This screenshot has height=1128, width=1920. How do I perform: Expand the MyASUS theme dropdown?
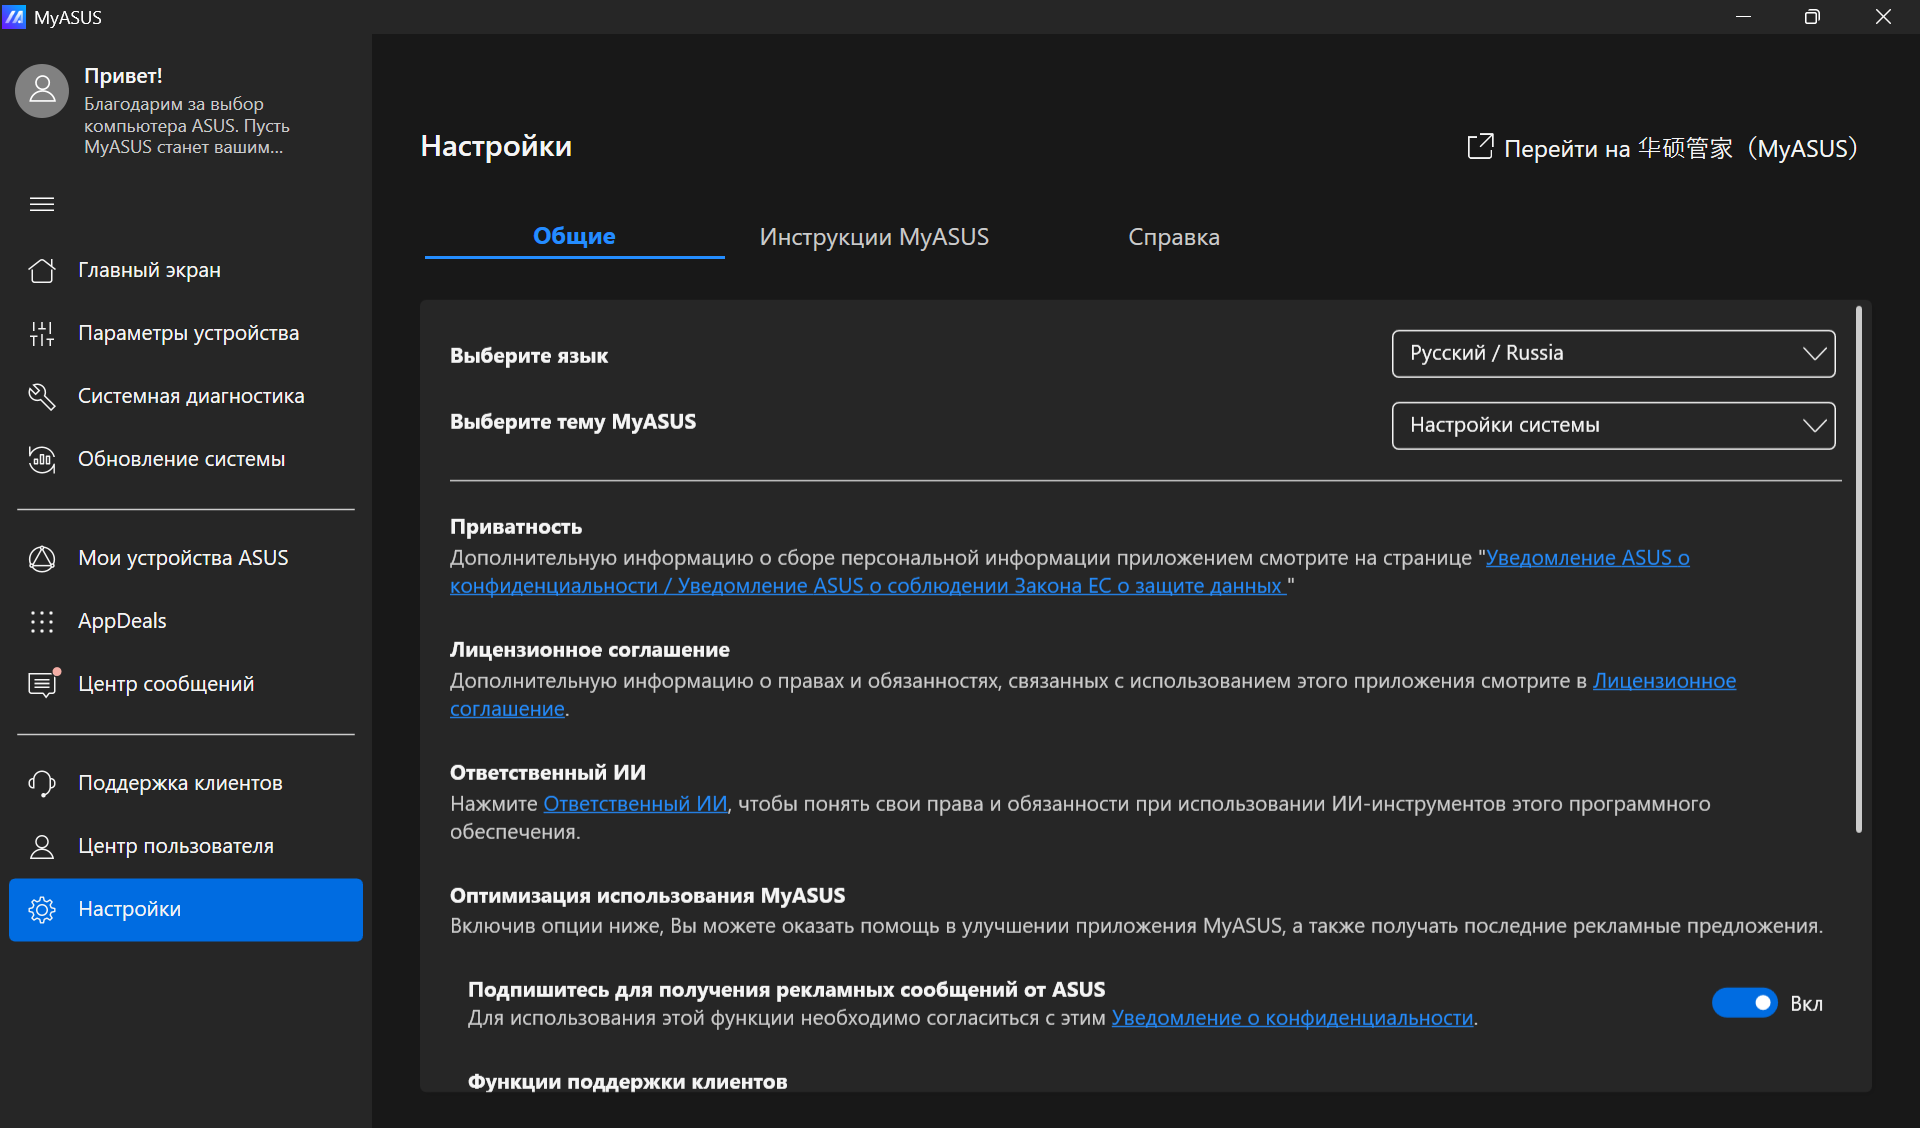(1612, 426)
